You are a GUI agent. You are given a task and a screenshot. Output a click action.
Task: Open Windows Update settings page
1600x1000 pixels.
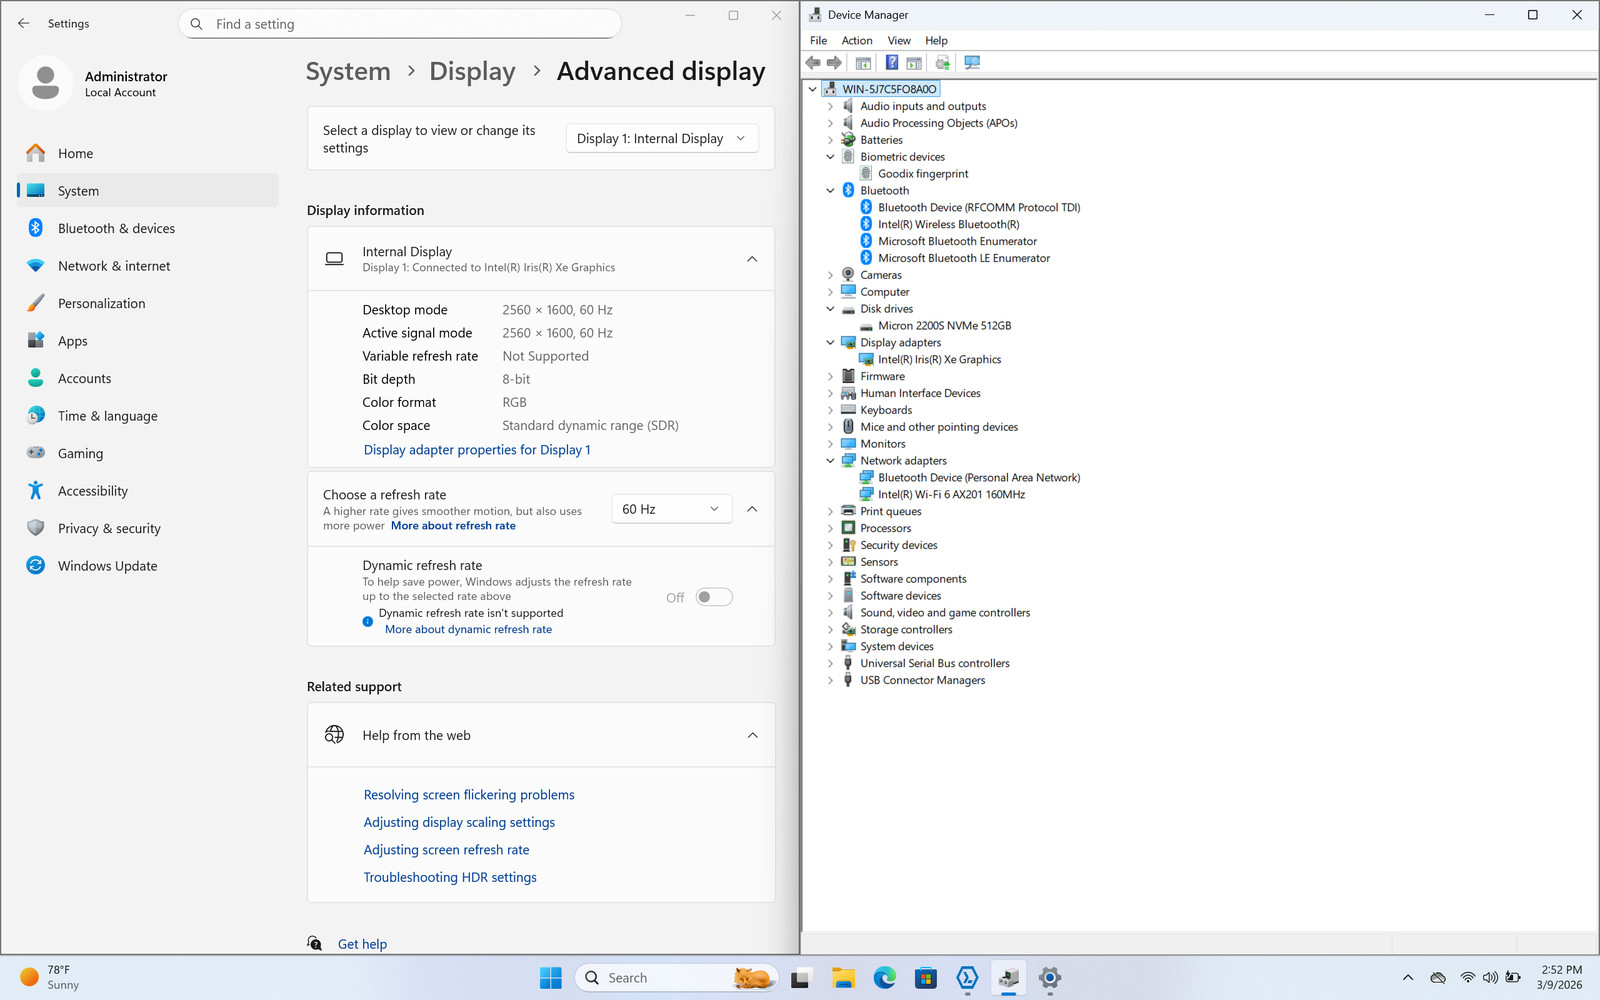[148, 566]
